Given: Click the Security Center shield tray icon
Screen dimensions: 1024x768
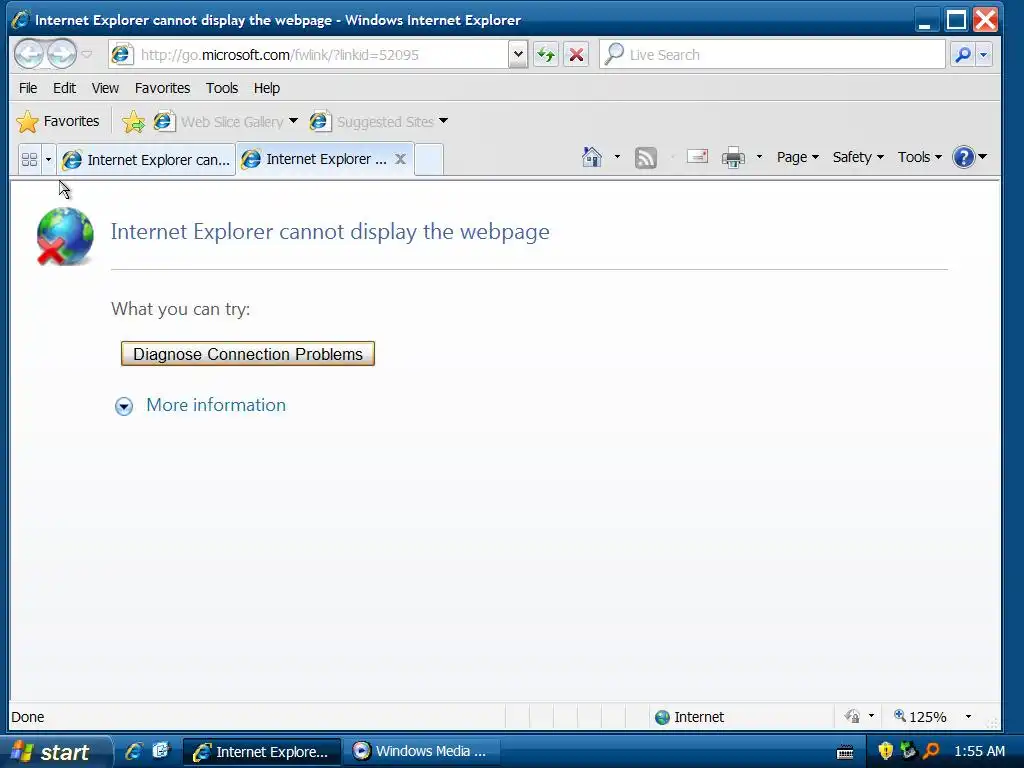Looking at the screenshot, I should pyautogui.click(x=886, y=751).
